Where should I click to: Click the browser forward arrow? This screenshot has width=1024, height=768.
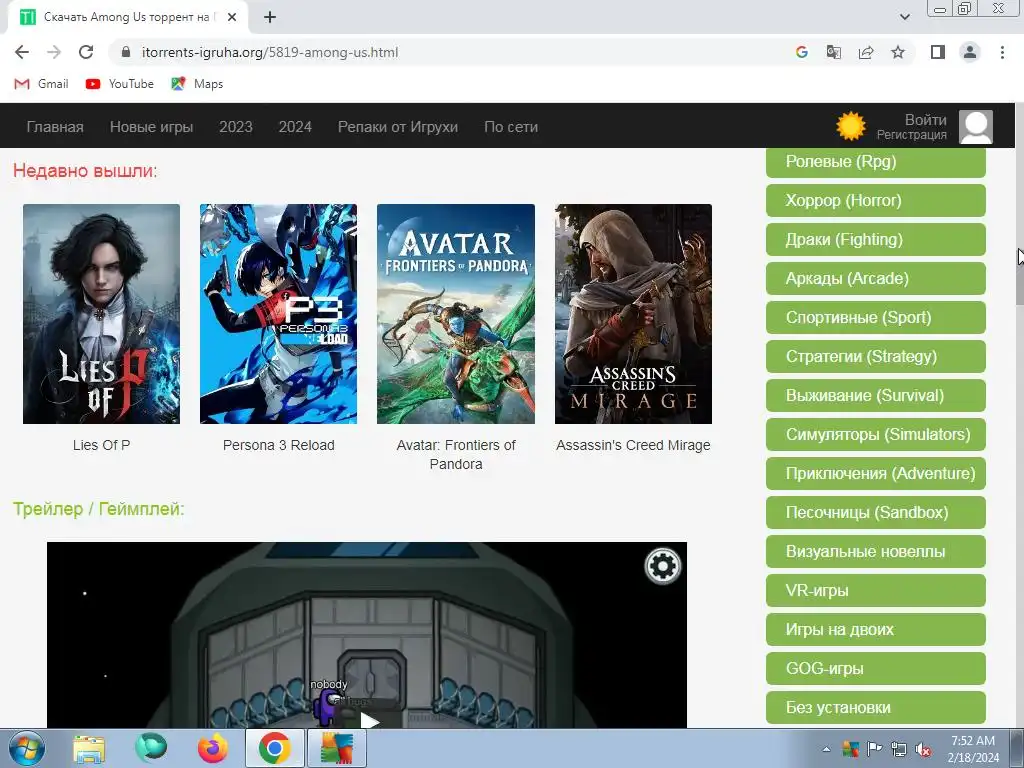[x=54, y=52]
